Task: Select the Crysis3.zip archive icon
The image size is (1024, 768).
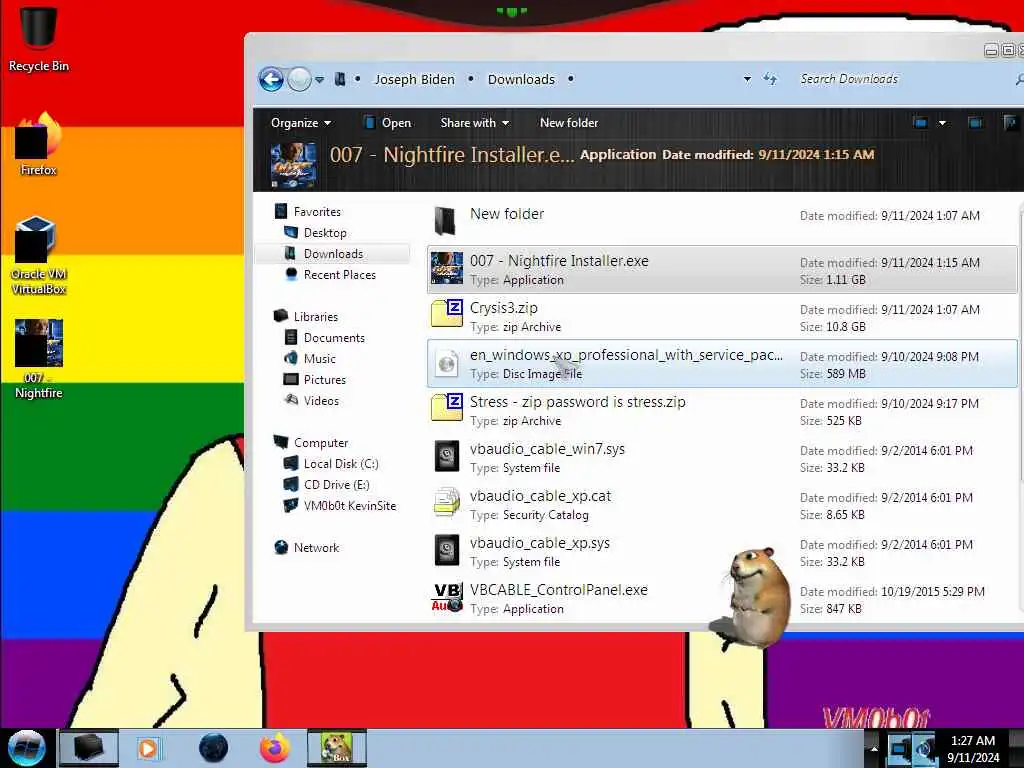Action: (447, 314)
